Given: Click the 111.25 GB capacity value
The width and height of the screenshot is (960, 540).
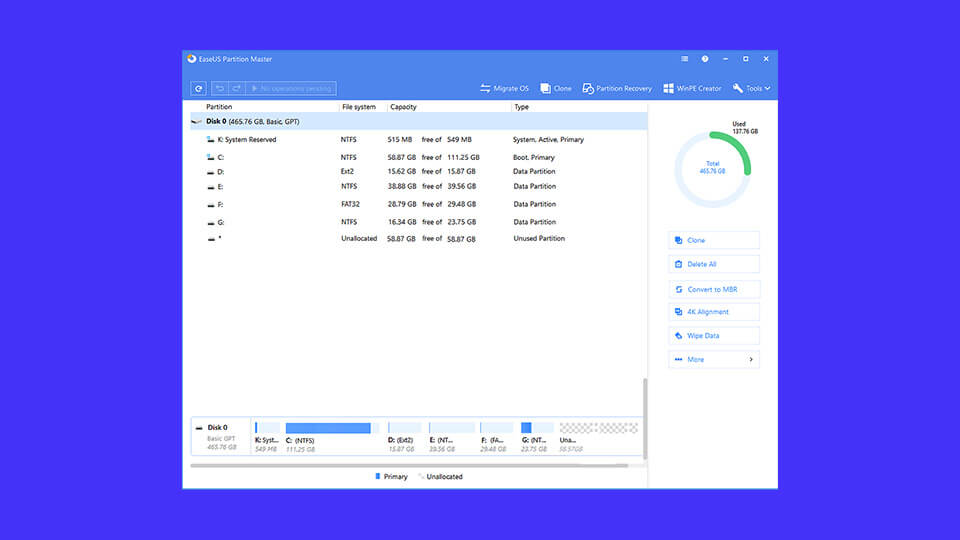Looking at the screenshot, I should [x=463, y=157].
